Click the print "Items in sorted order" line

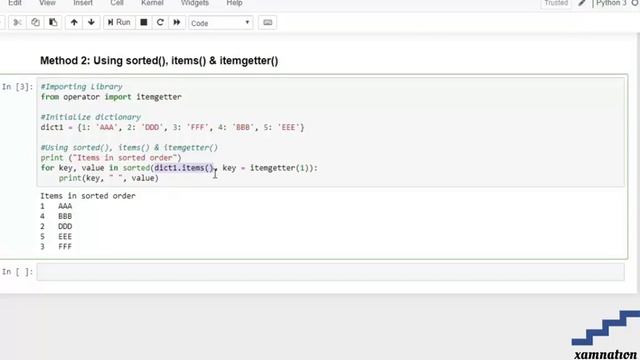[111, 158]
